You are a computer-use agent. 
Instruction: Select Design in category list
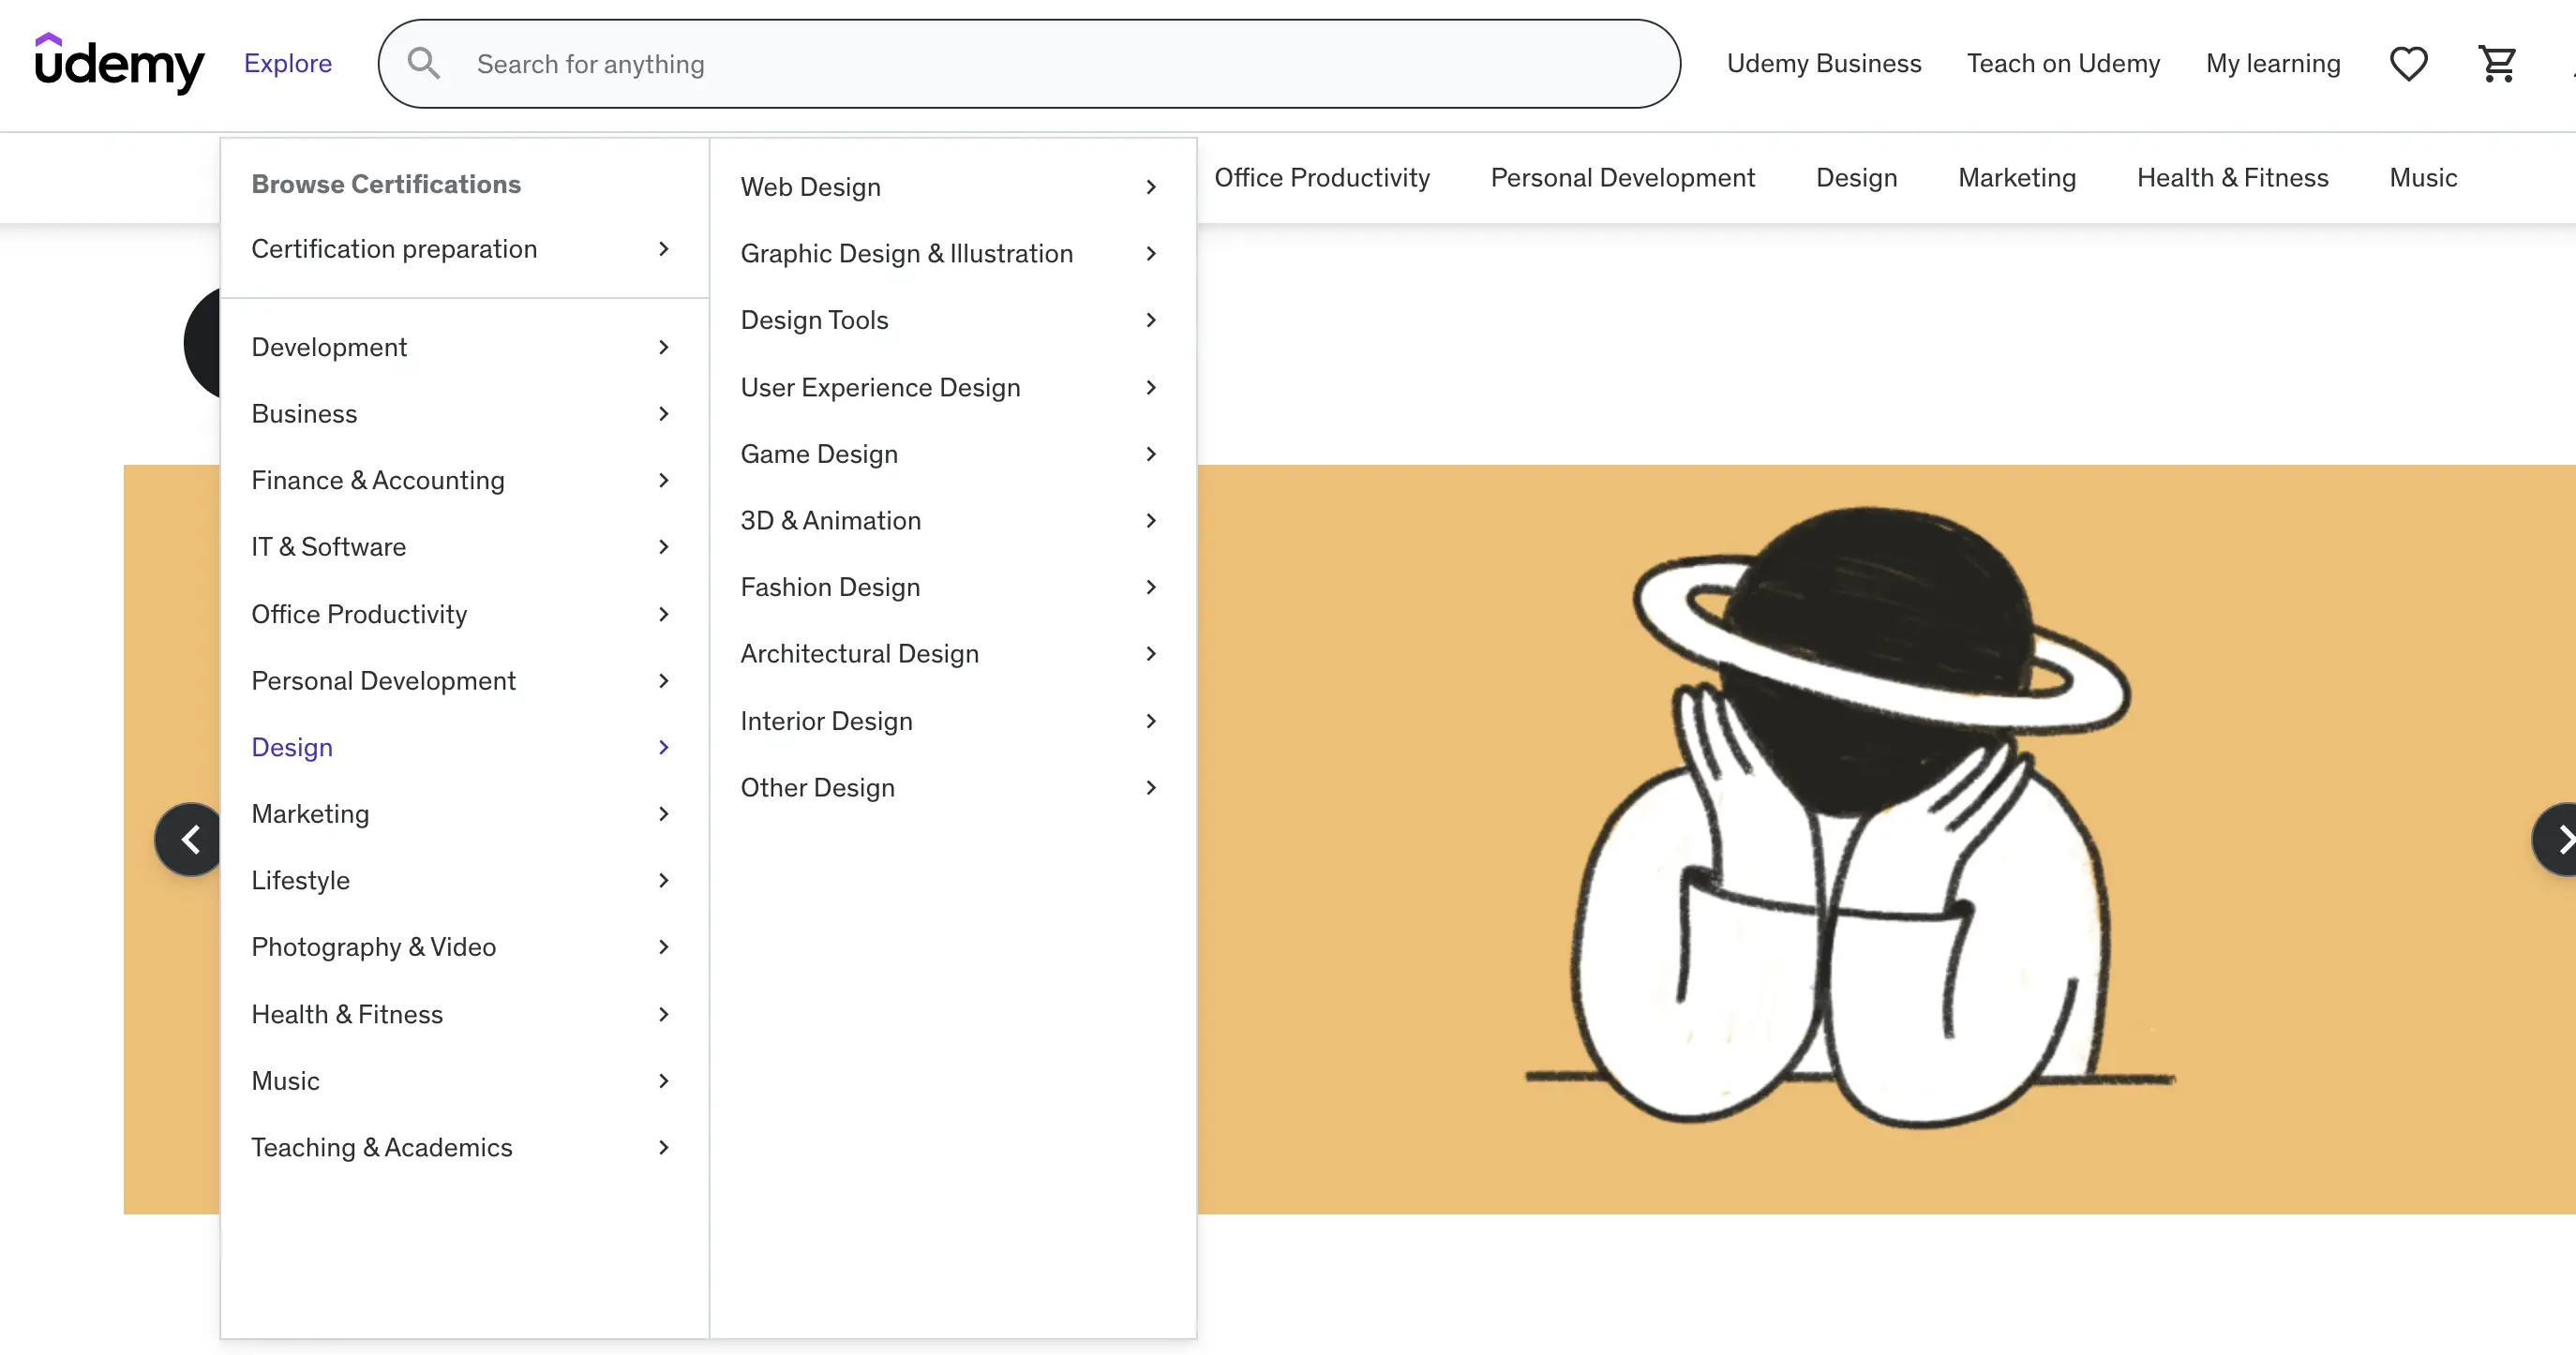pos(292,747)
